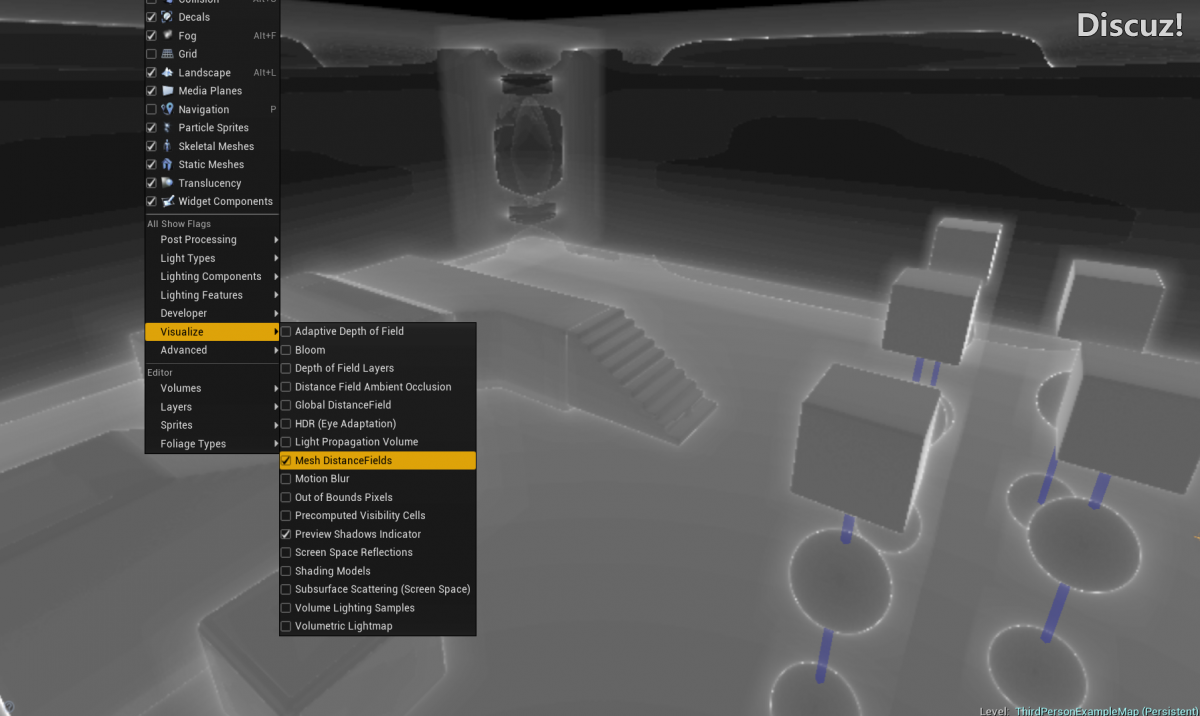Image resolution: width=1200 pixels, height=716 pixels.
Task: Enable the Navigation checkbox
Action: (x=151, y=109)
